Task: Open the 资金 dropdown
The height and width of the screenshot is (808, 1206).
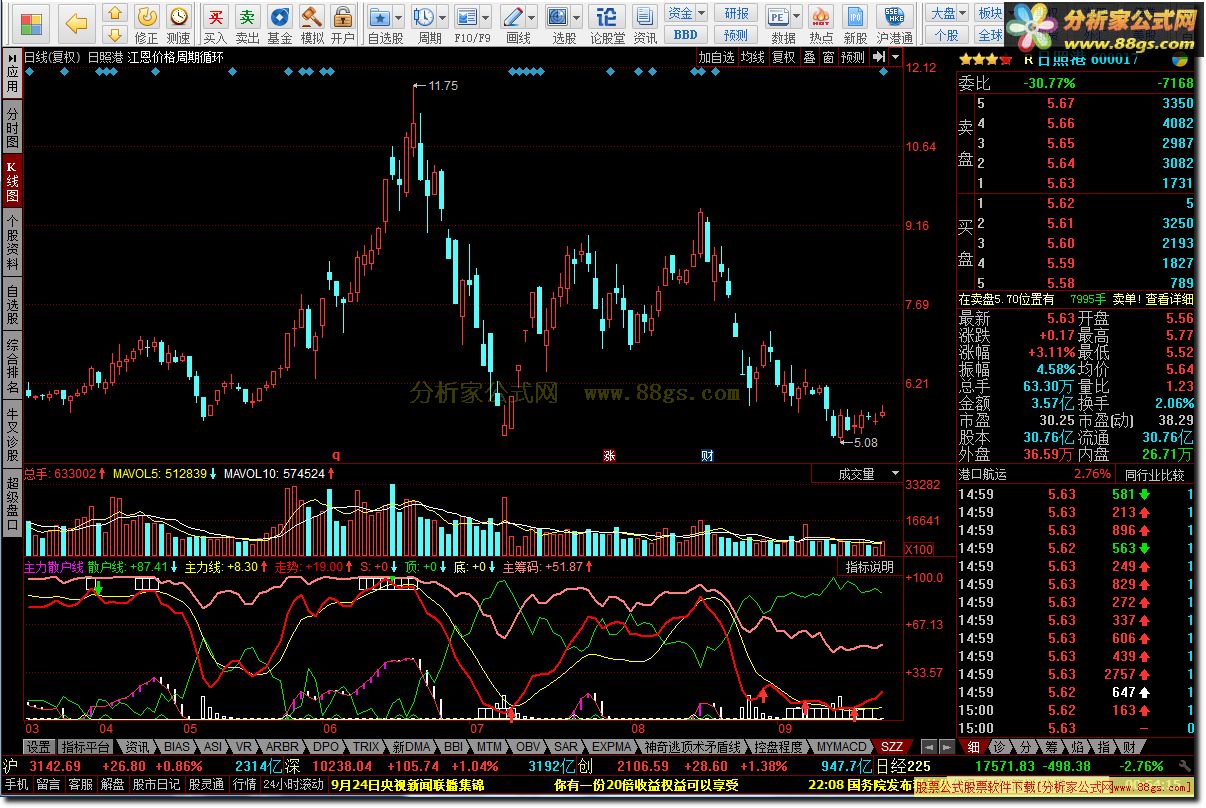Action: pyautogui.click(x=685, y=13)
